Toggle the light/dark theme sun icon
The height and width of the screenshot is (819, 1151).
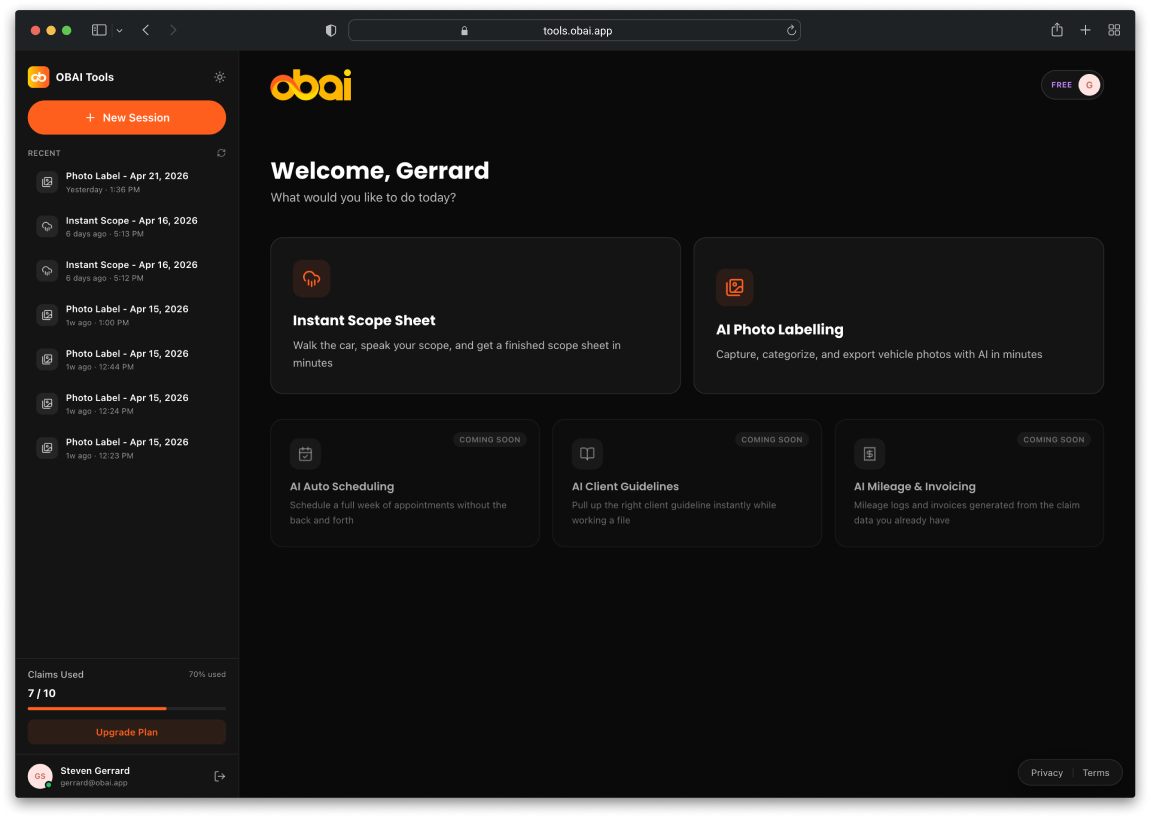coord(219,77)
